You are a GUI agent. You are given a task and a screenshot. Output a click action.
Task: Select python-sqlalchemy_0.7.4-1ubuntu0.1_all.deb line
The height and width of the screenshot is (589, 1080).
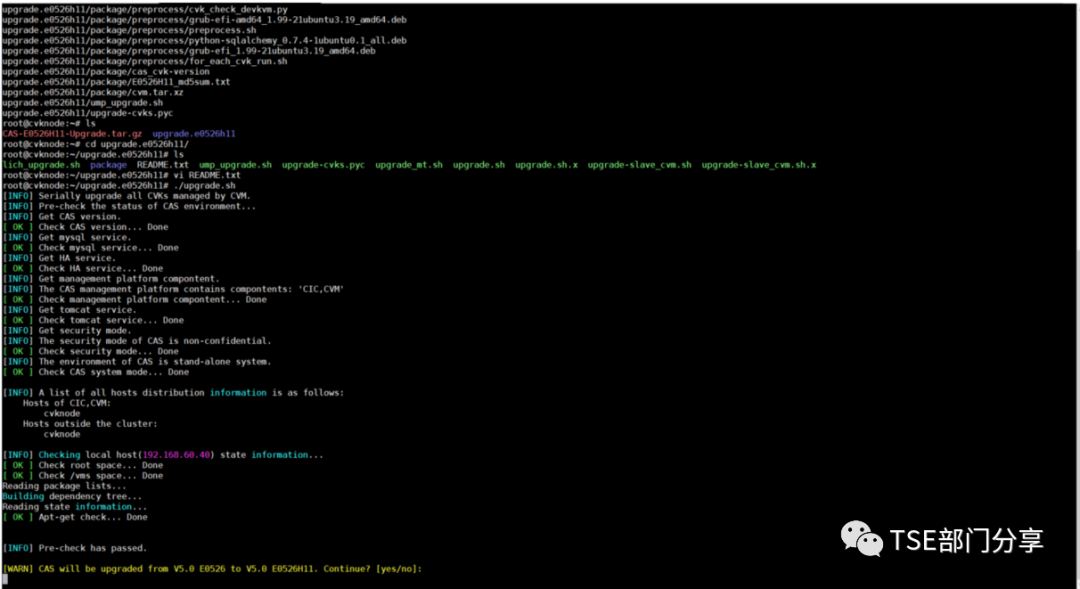[204, 41]
